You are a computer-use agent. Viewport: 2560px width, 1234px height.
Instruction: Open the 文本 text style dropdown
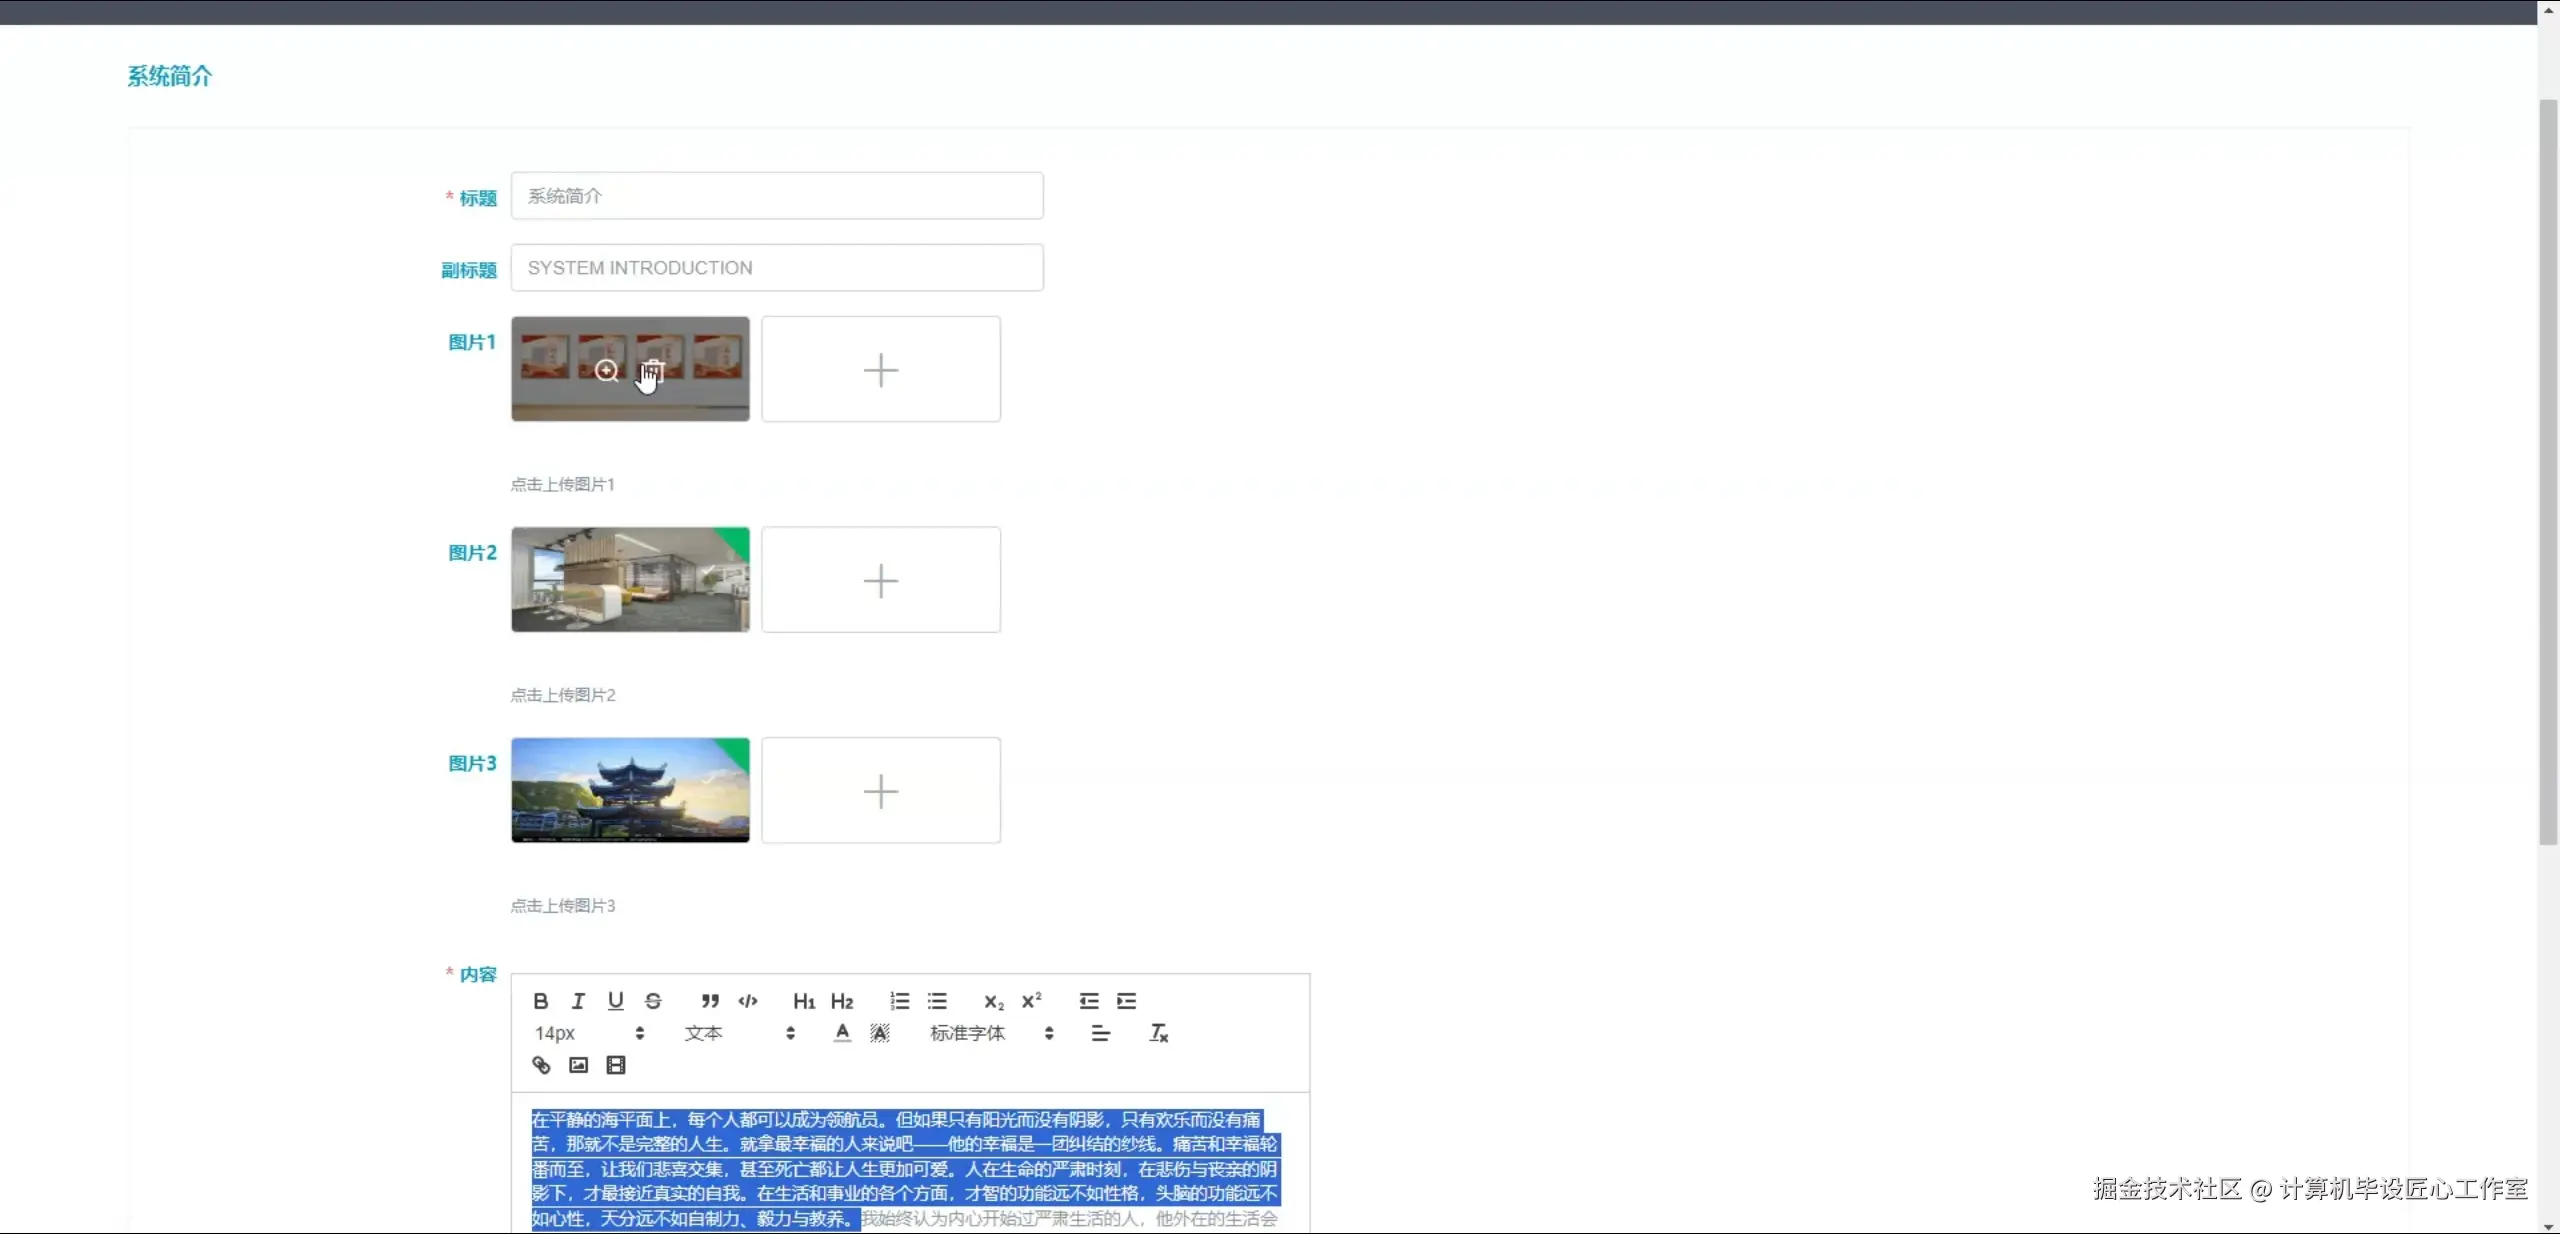[703, 1033]
